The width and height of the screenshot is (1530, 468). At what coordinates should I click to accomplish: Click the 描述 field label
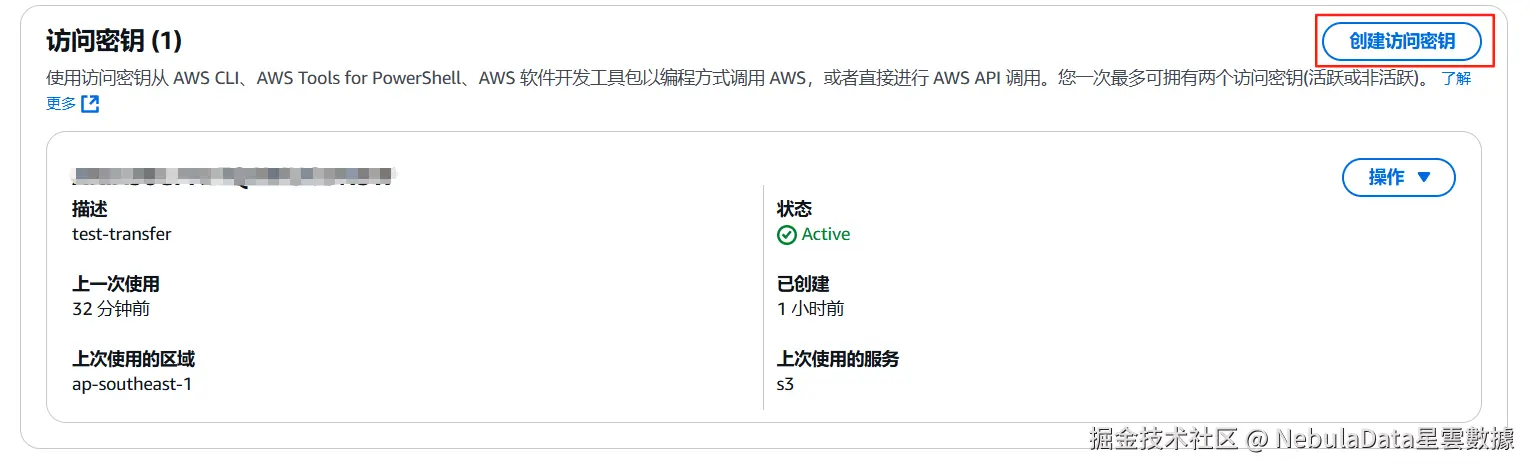click(x=90, y=209)
